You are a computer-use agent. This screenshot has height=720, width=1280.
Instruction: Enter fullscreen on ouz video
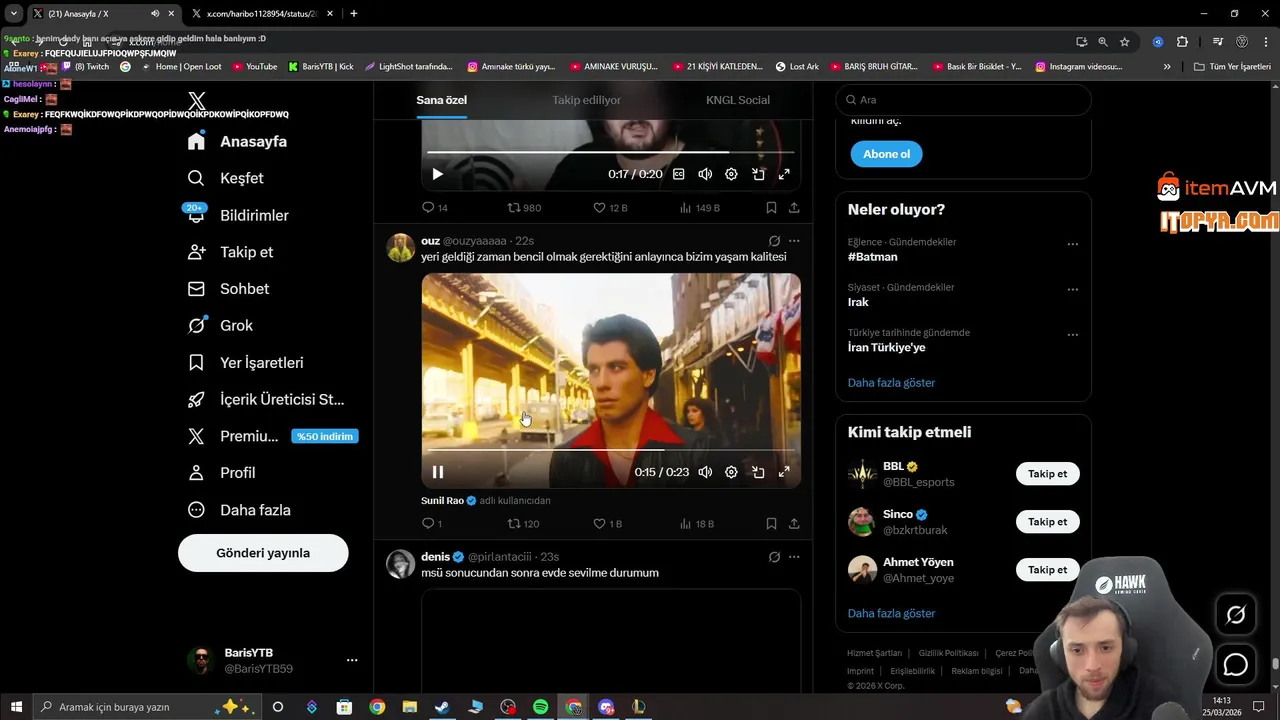point(784,472)
